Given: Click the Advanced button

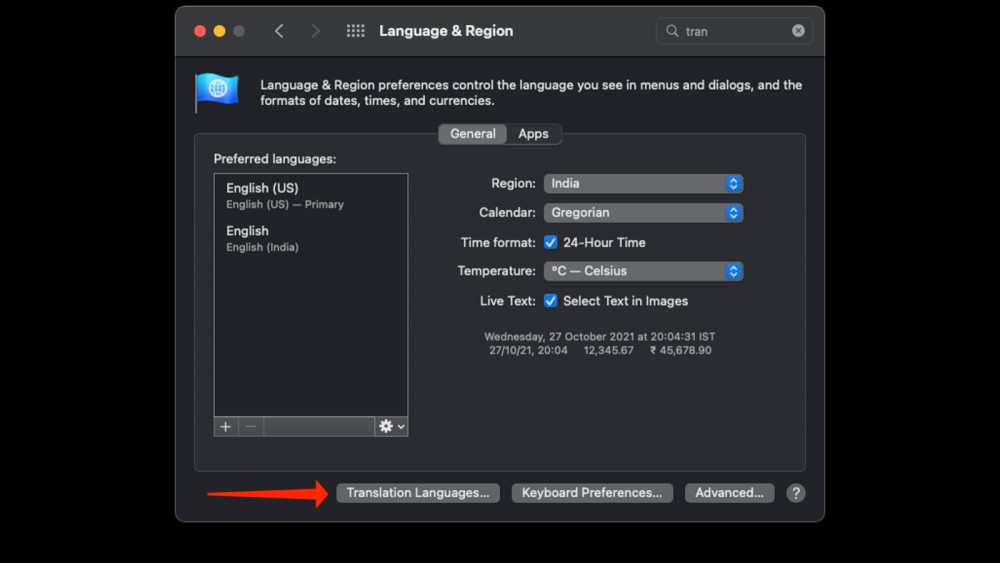Looking at the screenshot, I should pyautogui.click(x=729, y=493).
